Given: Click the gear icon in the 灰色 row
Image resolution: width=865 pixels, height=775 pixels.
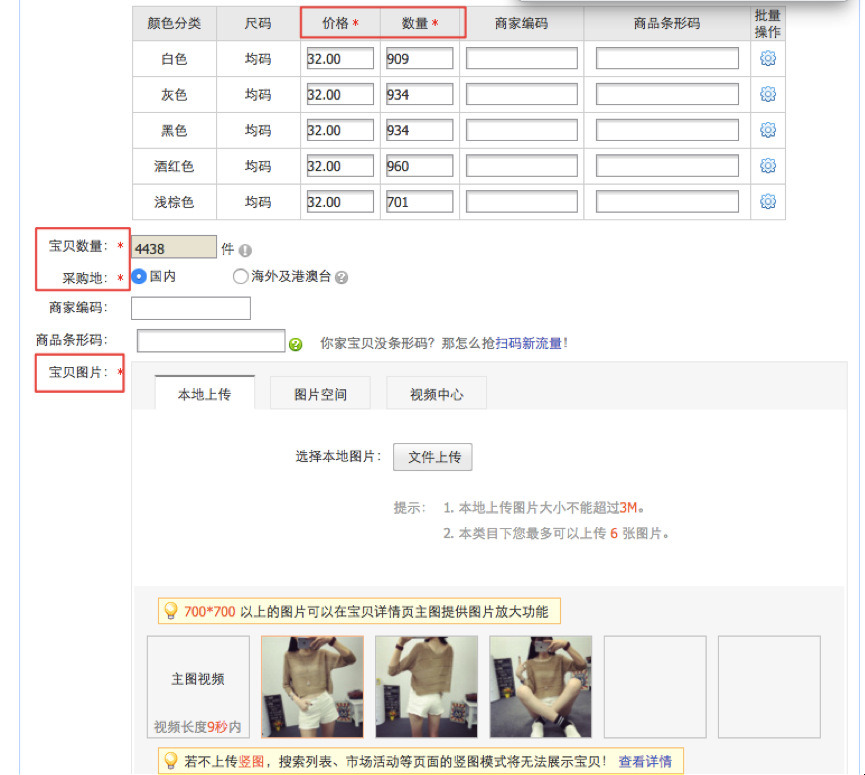Looking at the screenshot, I should point(768,95).
